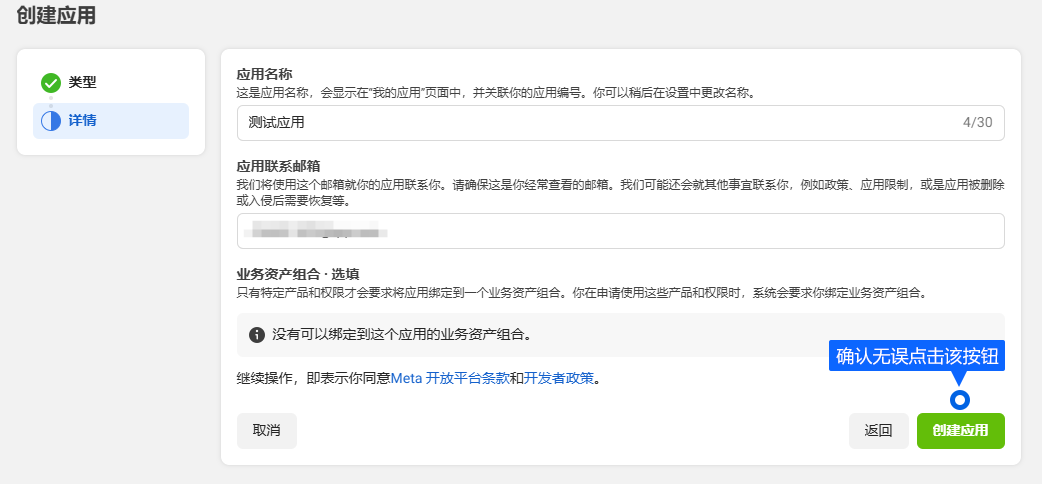Open the Meta 开放平台条款 link

(449, 379)
